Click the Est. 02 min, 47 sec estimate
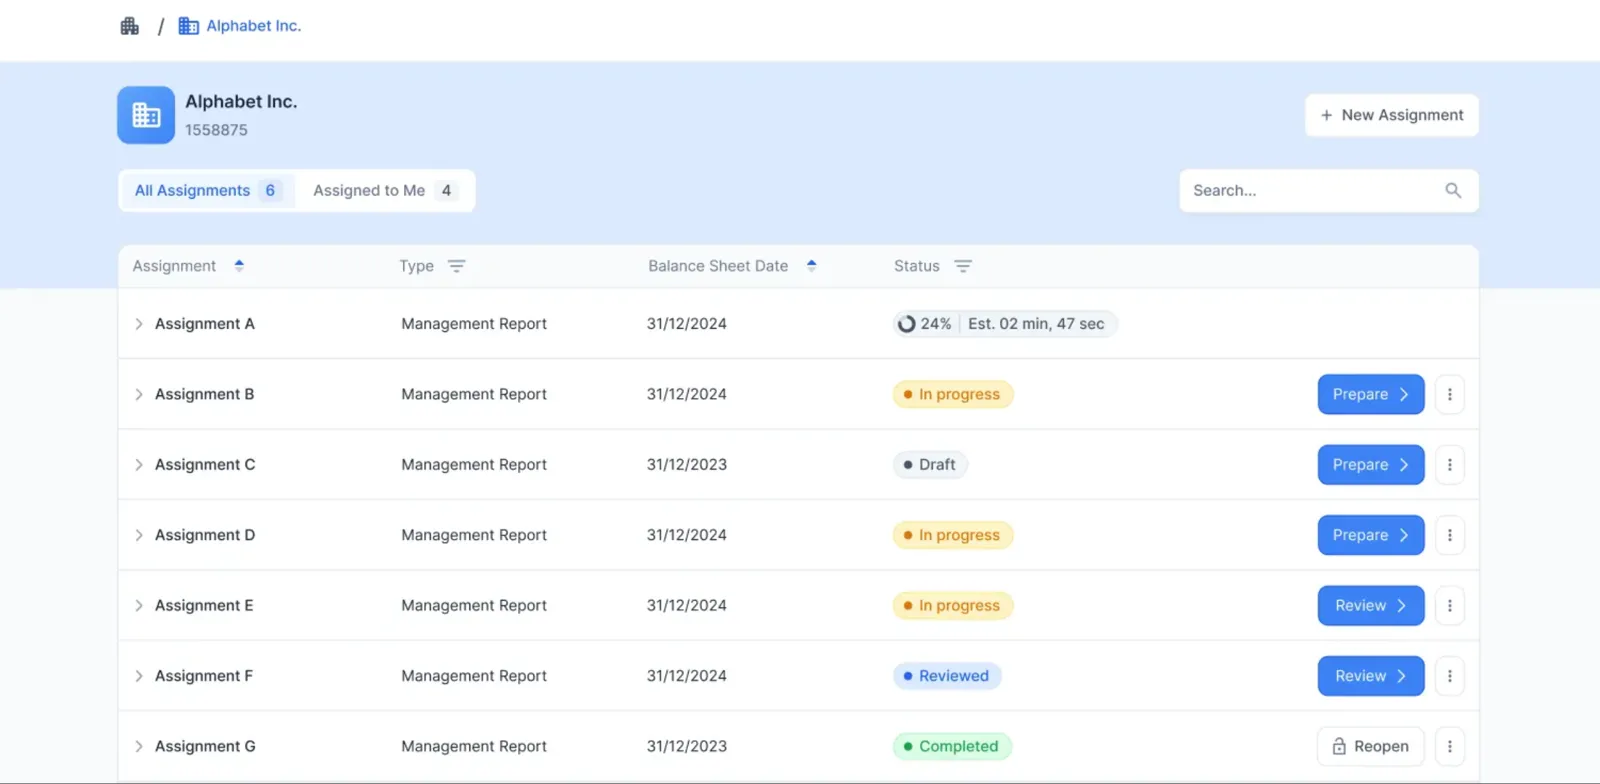Screen dimensions: 1600x784 point(1036,324)
